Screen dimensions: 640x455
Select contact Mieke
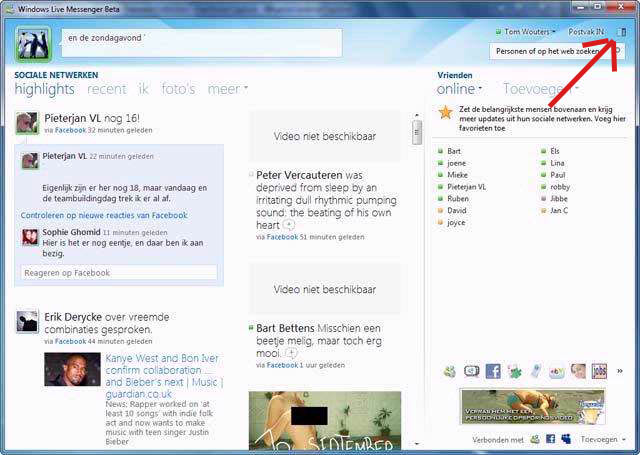(x=453, y=175)
